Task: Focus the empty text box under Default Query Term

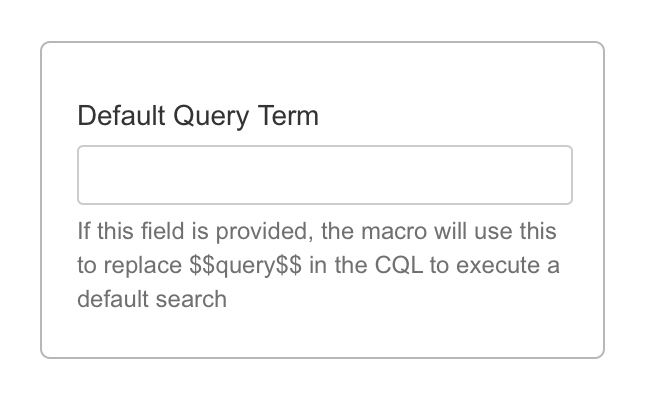Action: pos(324,175)
